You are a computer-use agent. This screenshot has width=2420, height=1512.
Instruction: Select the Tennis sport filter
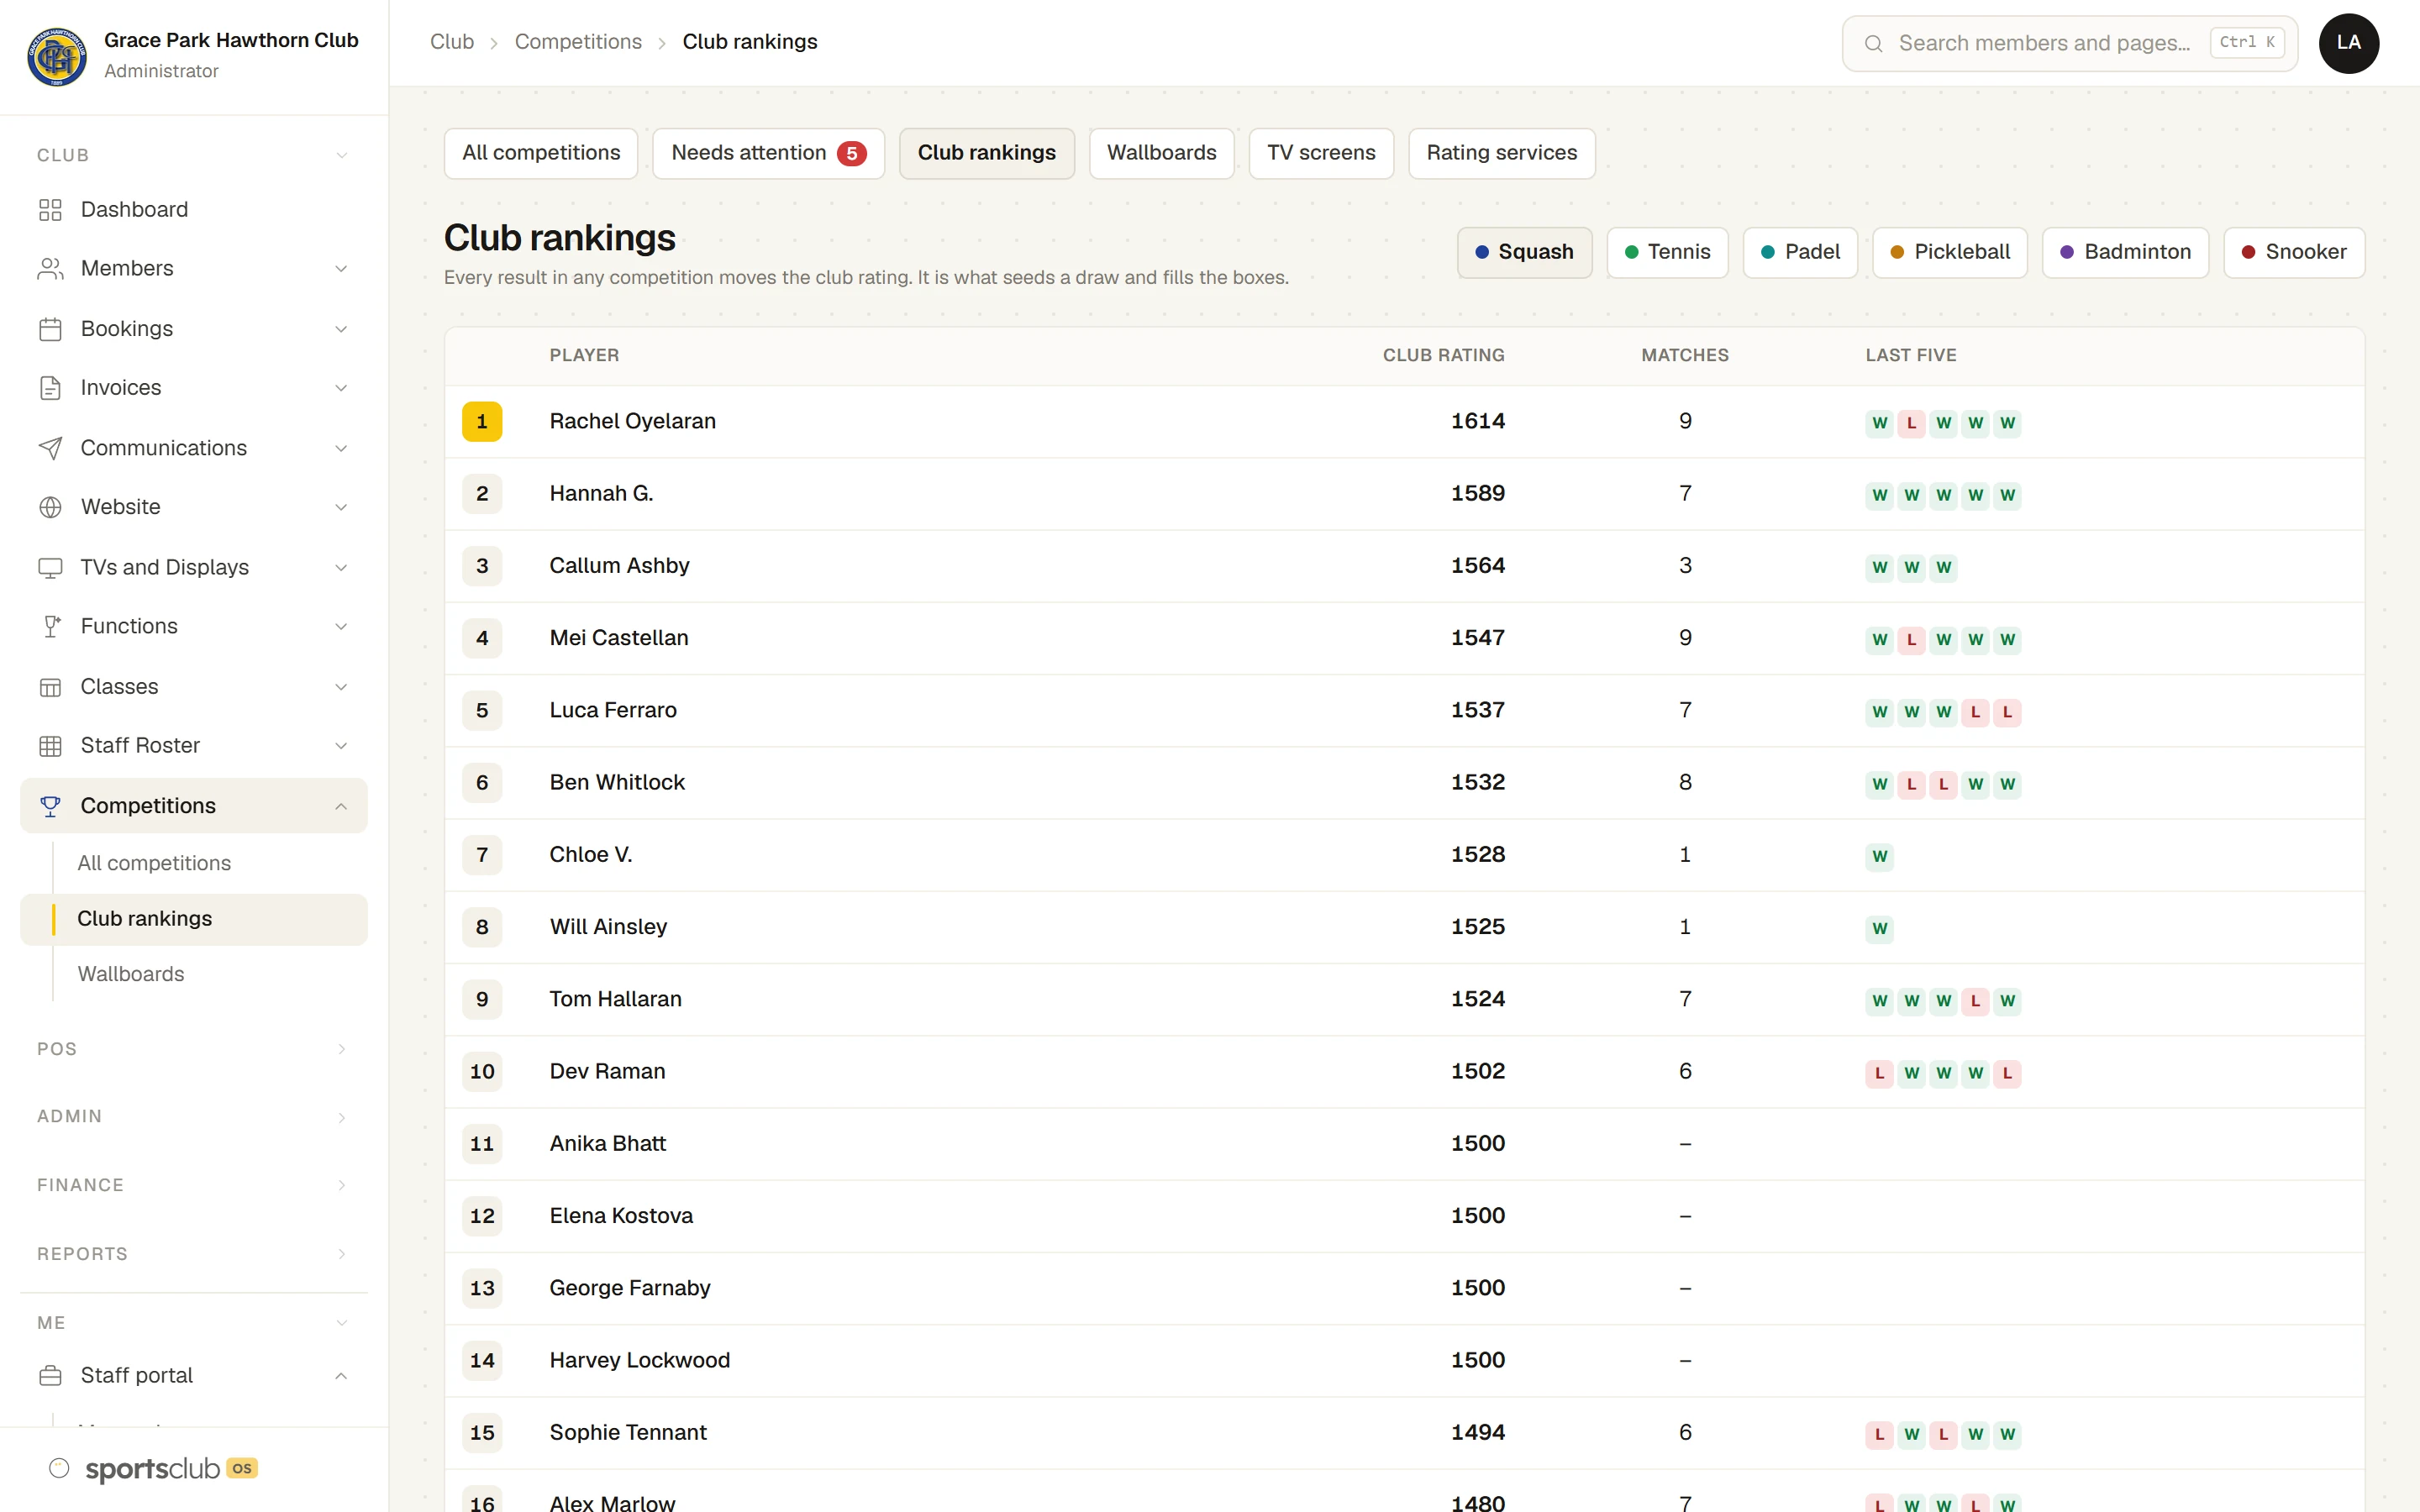(x=1667, y=252)
